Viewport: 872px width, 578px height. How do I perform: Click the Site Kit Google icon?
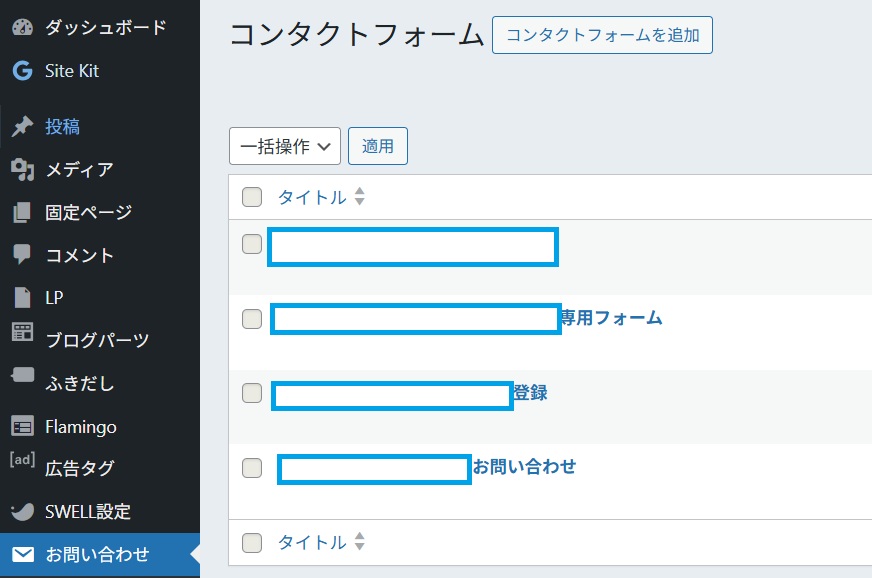(x=22, y=71)
